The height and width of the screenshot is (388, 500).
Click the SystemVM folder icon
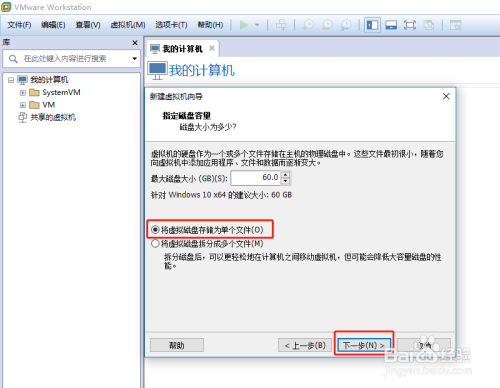pos(34,92)
